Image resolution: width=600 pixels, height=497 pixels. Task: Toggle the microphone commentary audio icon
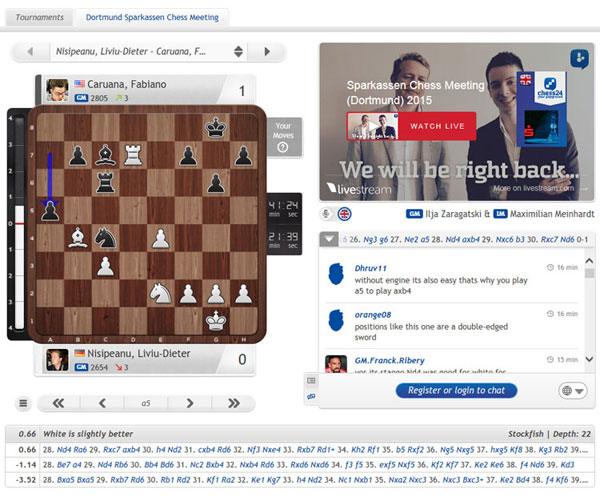326,214
